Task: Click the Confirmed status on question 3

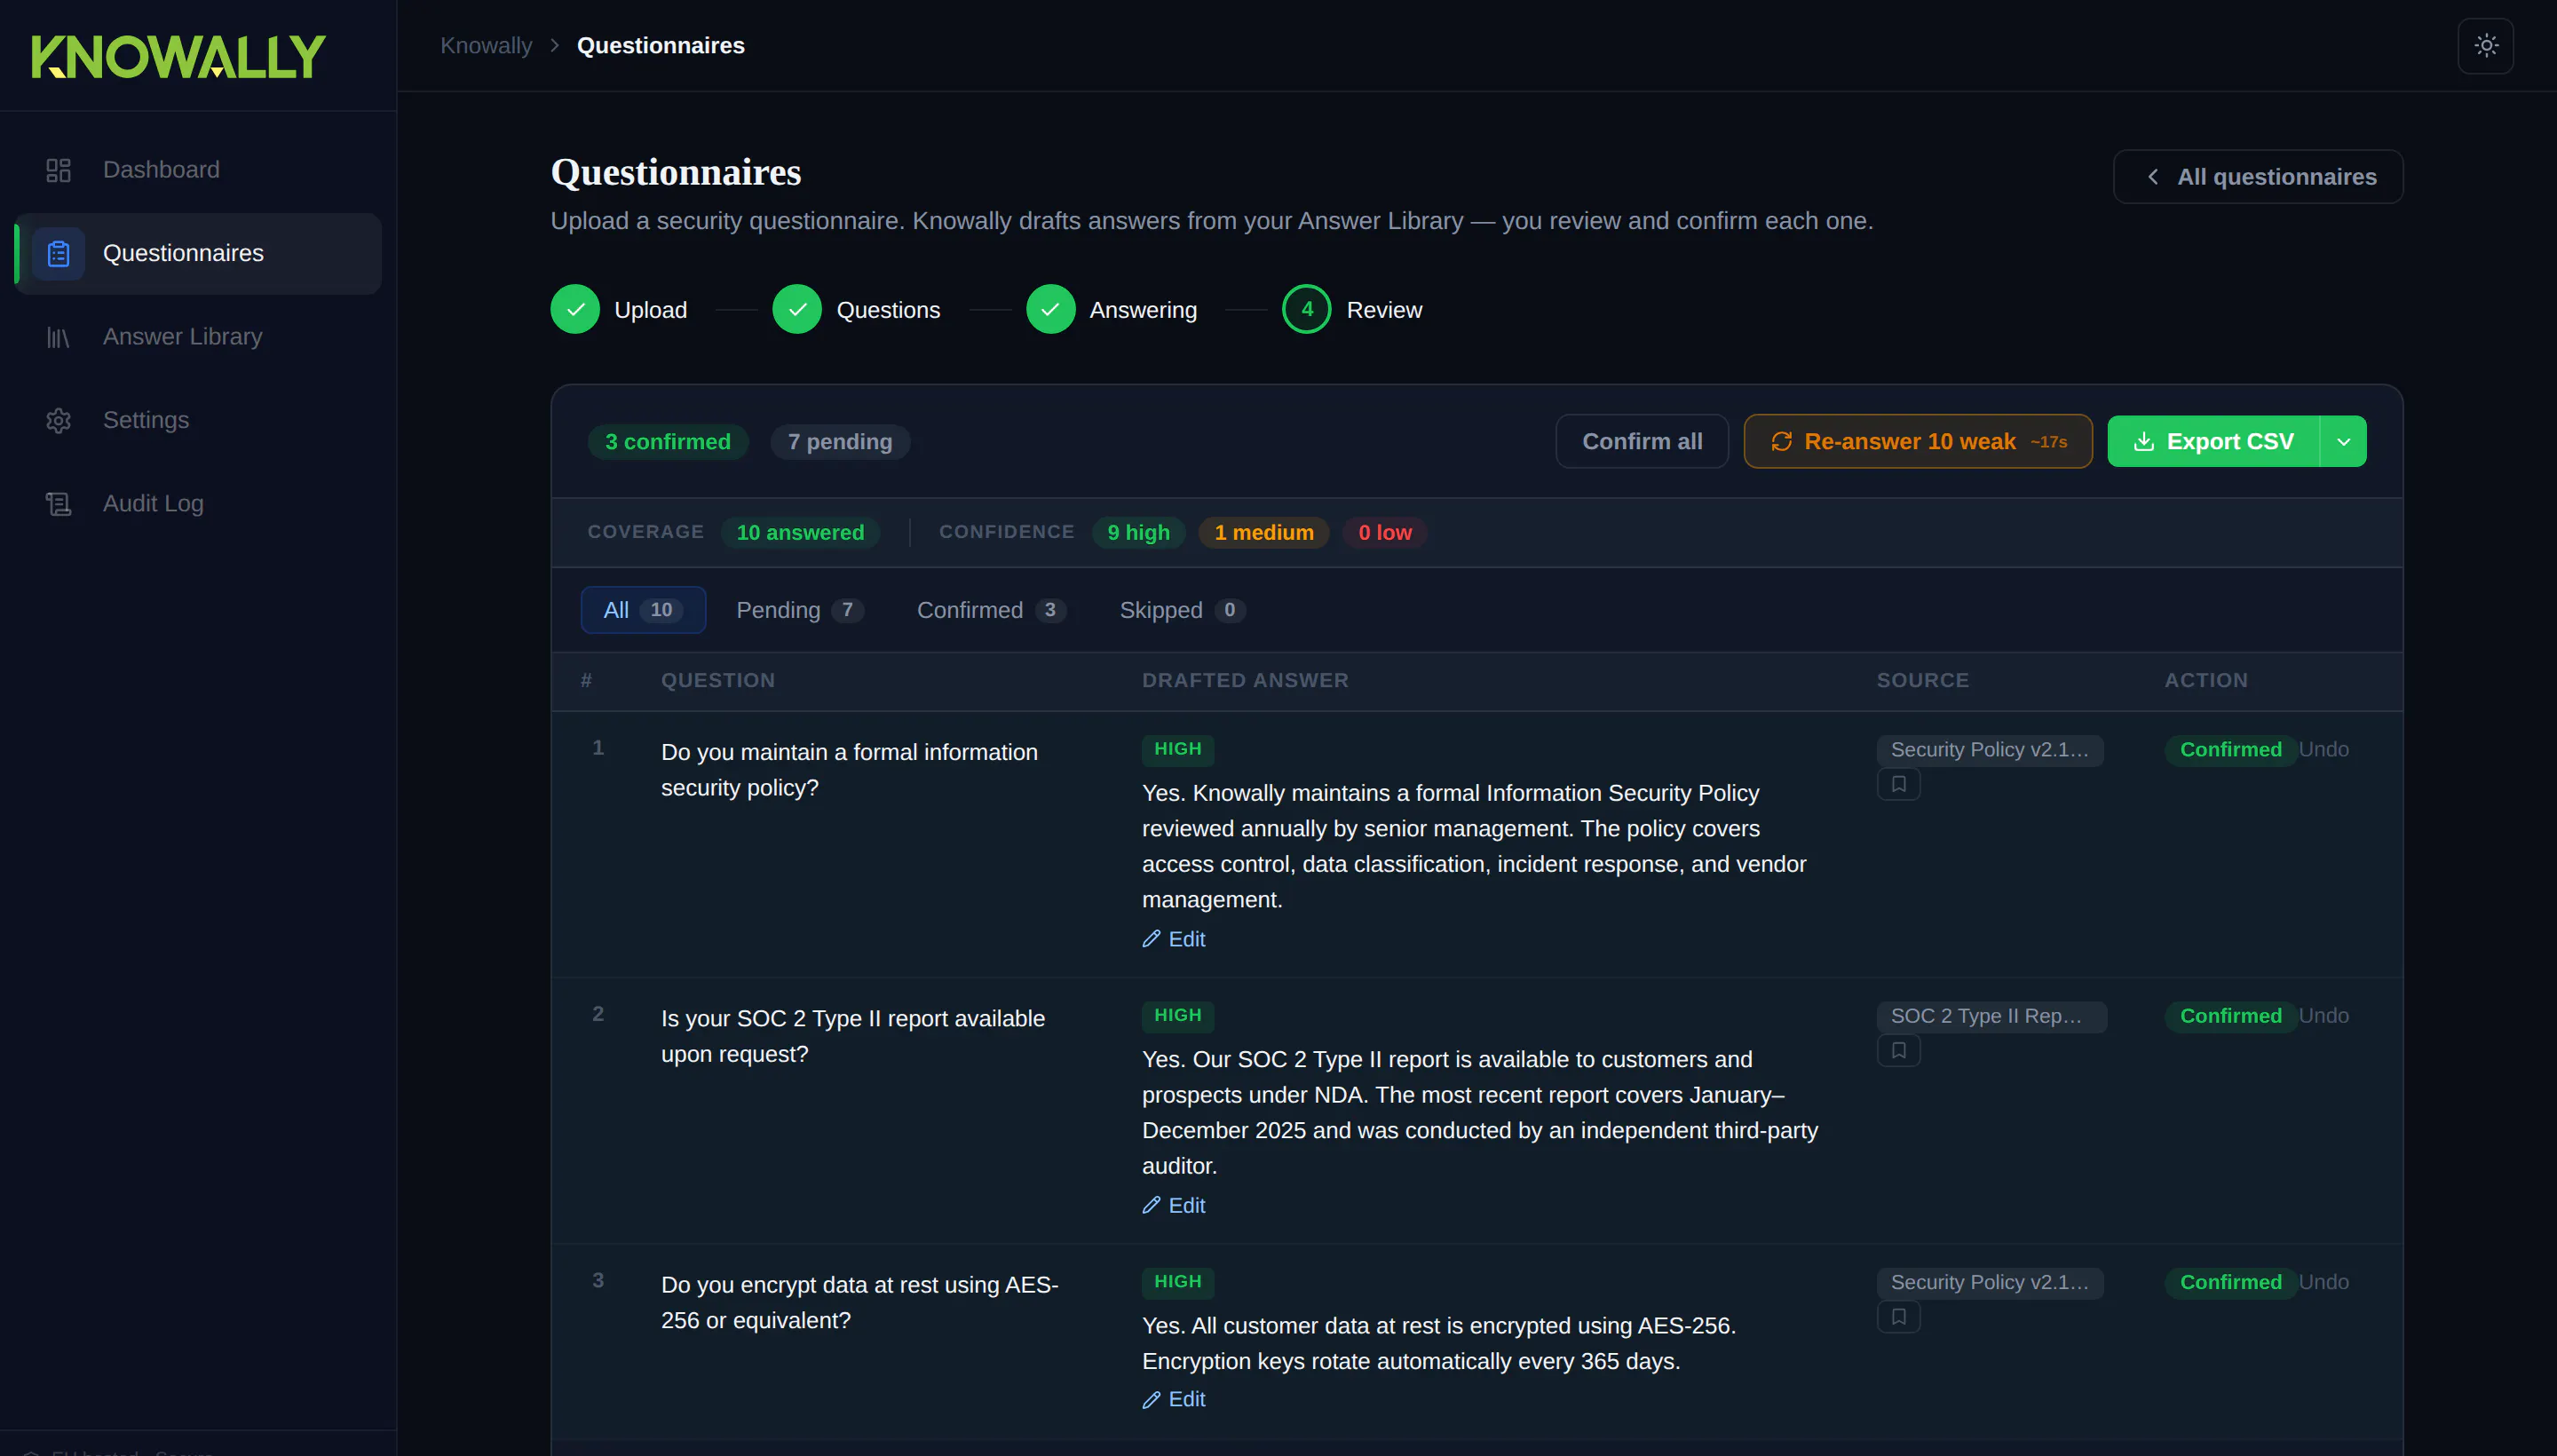Action: (x=2230, y=1283)
